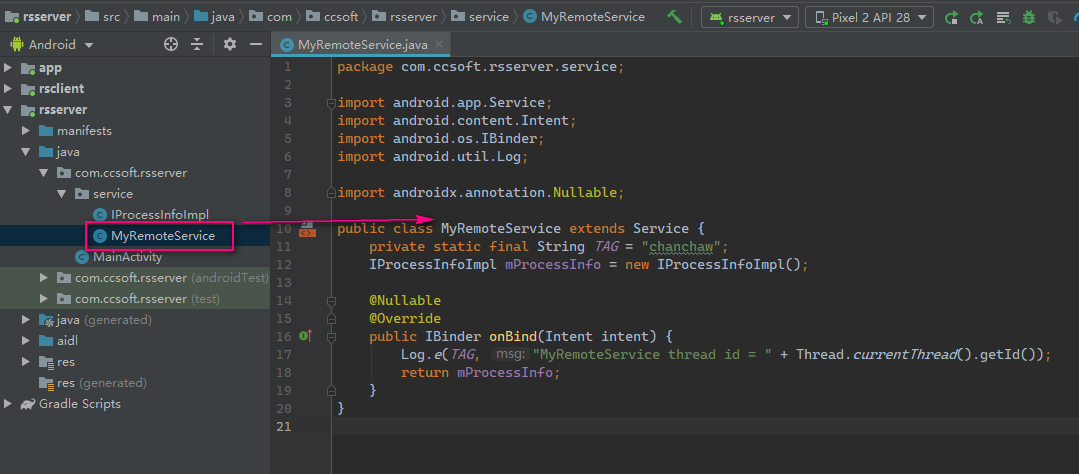The height and width of the screenshot is (474, 1079).
Task: Click the Collapse All icon in Project panel
Action: point(197,44)
